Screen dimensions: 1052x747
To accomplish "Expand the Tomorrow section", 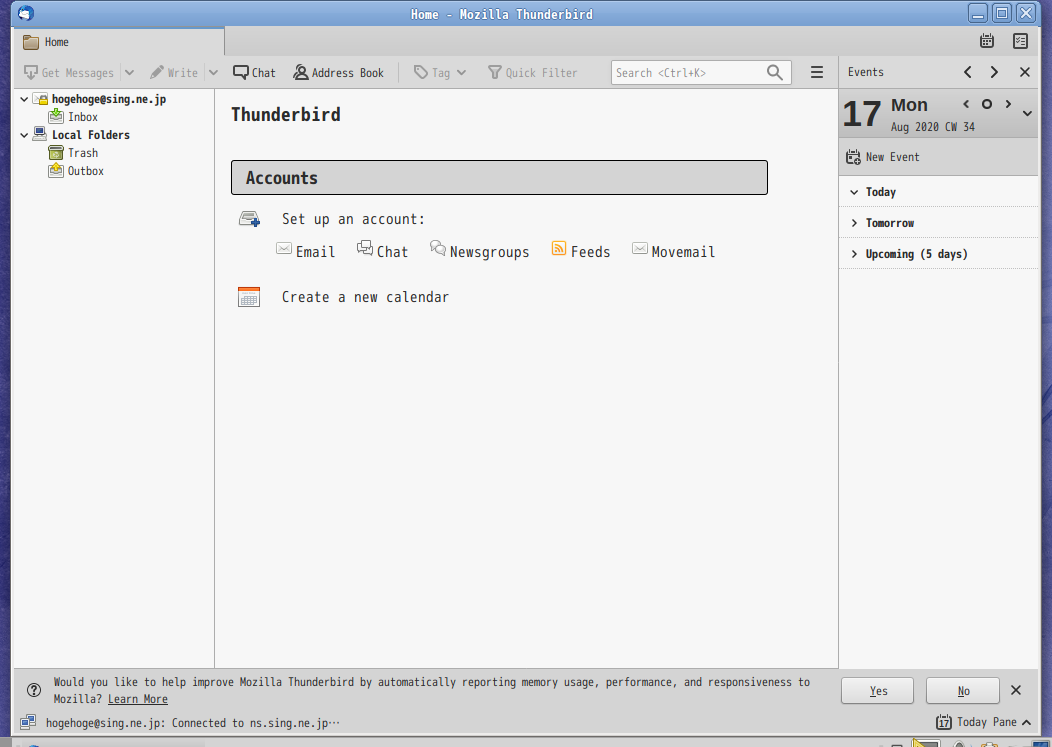I will (854, 223).
